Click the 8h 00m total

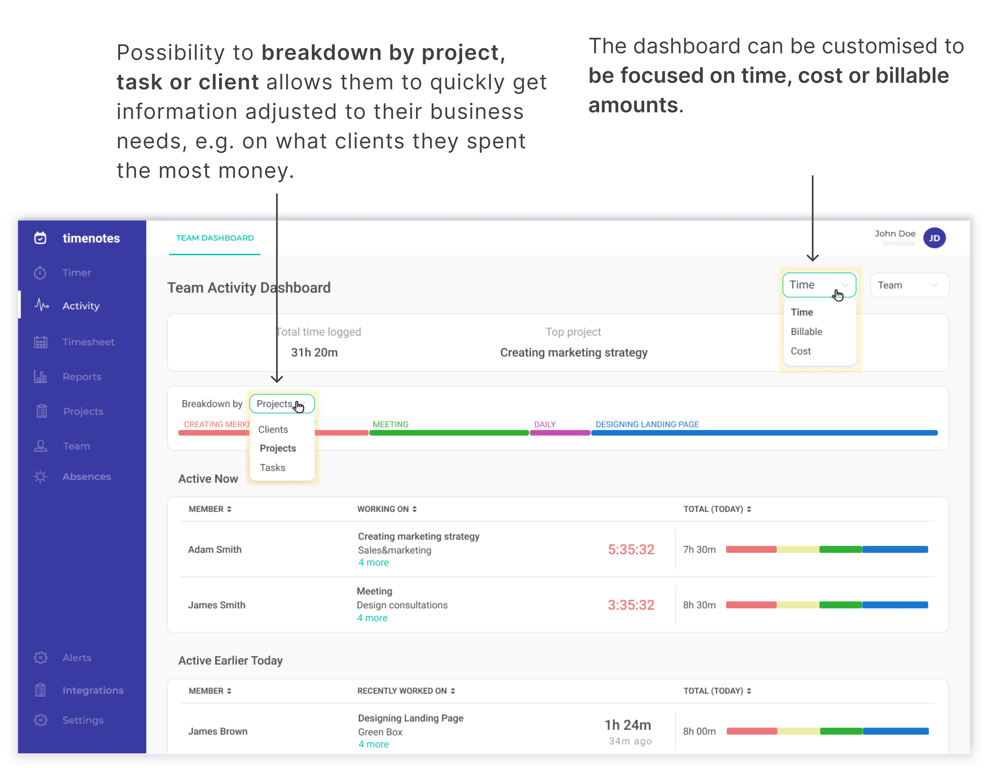pos(699,731)
